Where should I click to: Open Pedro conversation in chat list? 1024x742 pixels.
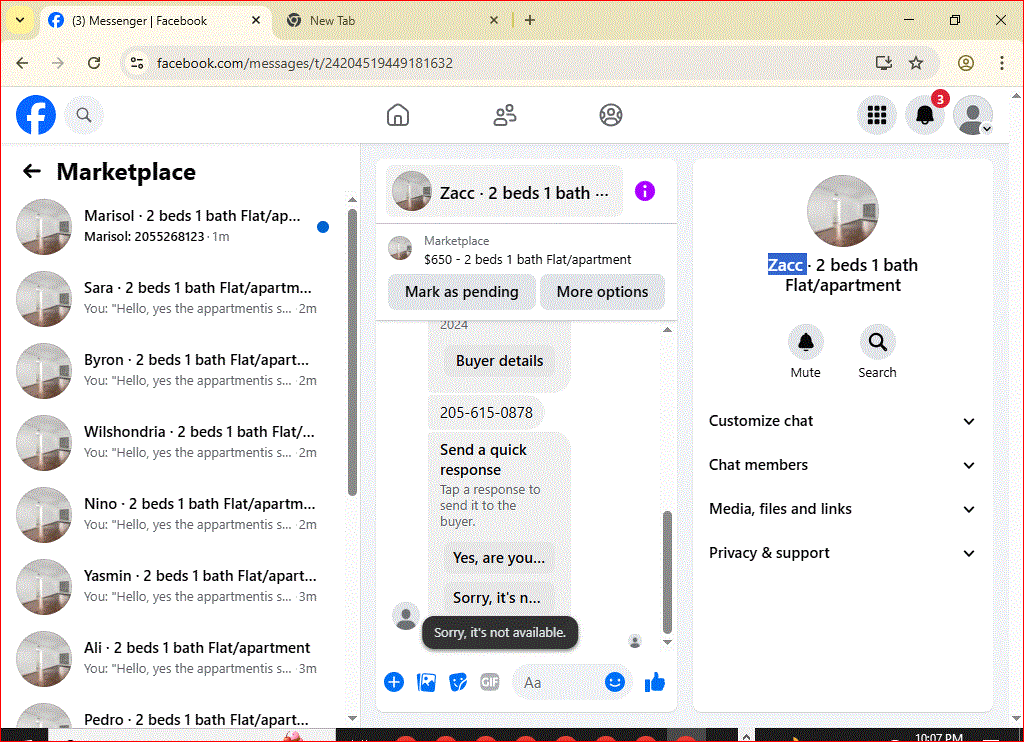click(175, 715)
